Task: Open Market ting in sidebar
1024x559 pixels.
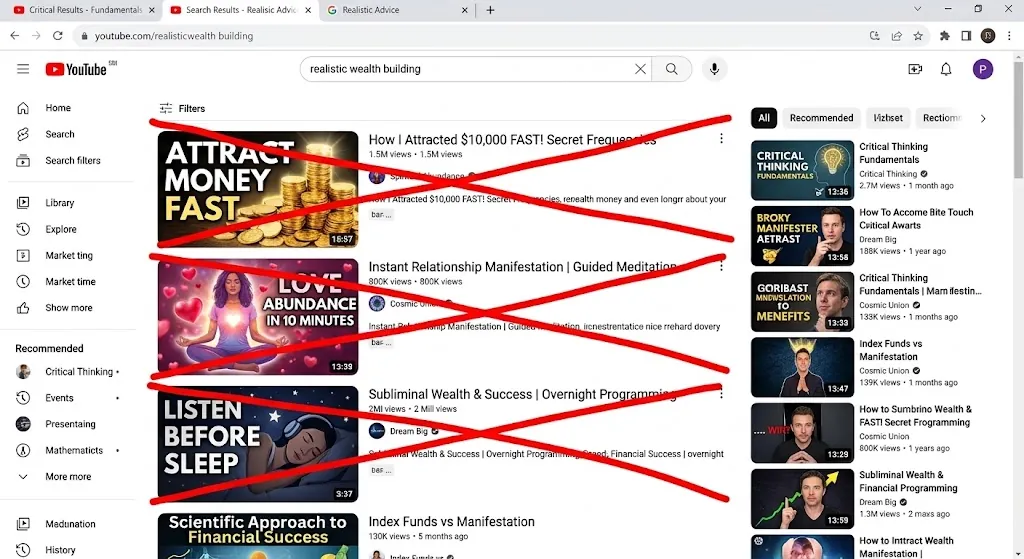Action: point(71,255)
